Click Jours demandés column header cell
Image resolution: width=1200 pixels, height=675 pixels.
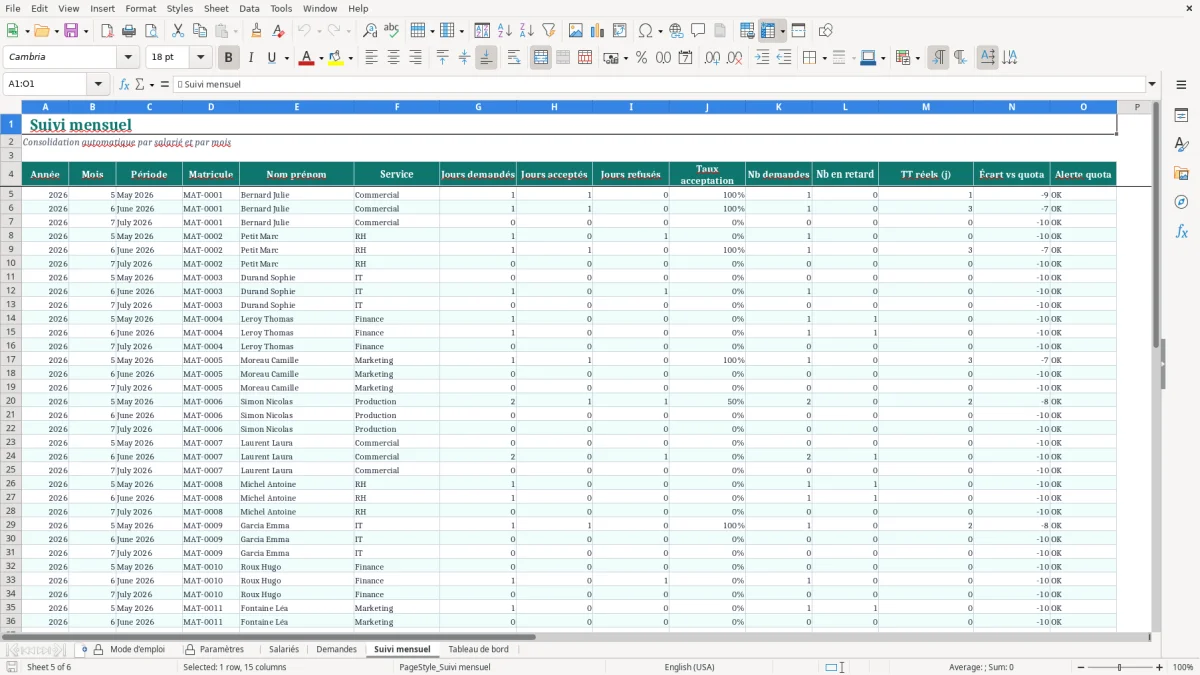[478, 174]
